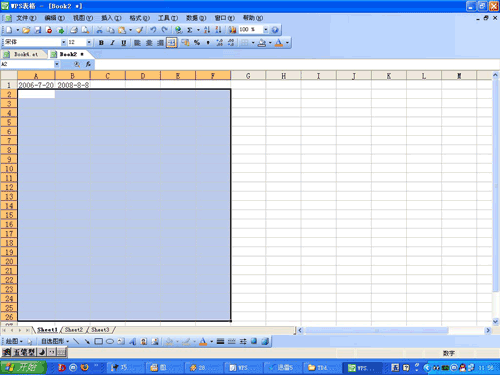
Task: Open the font size dropdown
Action: pos(89,42)
